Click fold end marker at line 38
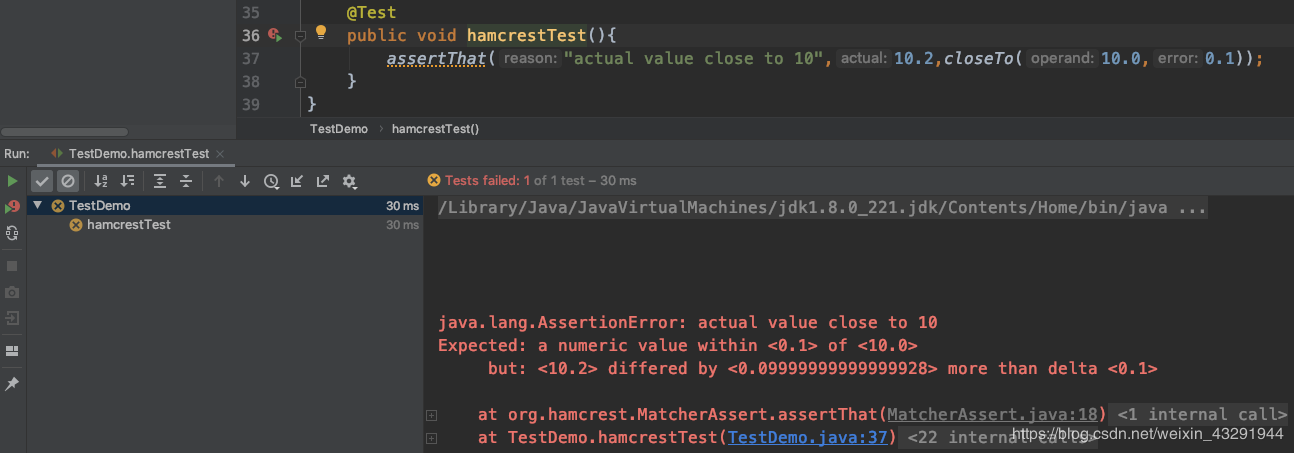Viewport: 1294px width, 453px height. (300, 81)
